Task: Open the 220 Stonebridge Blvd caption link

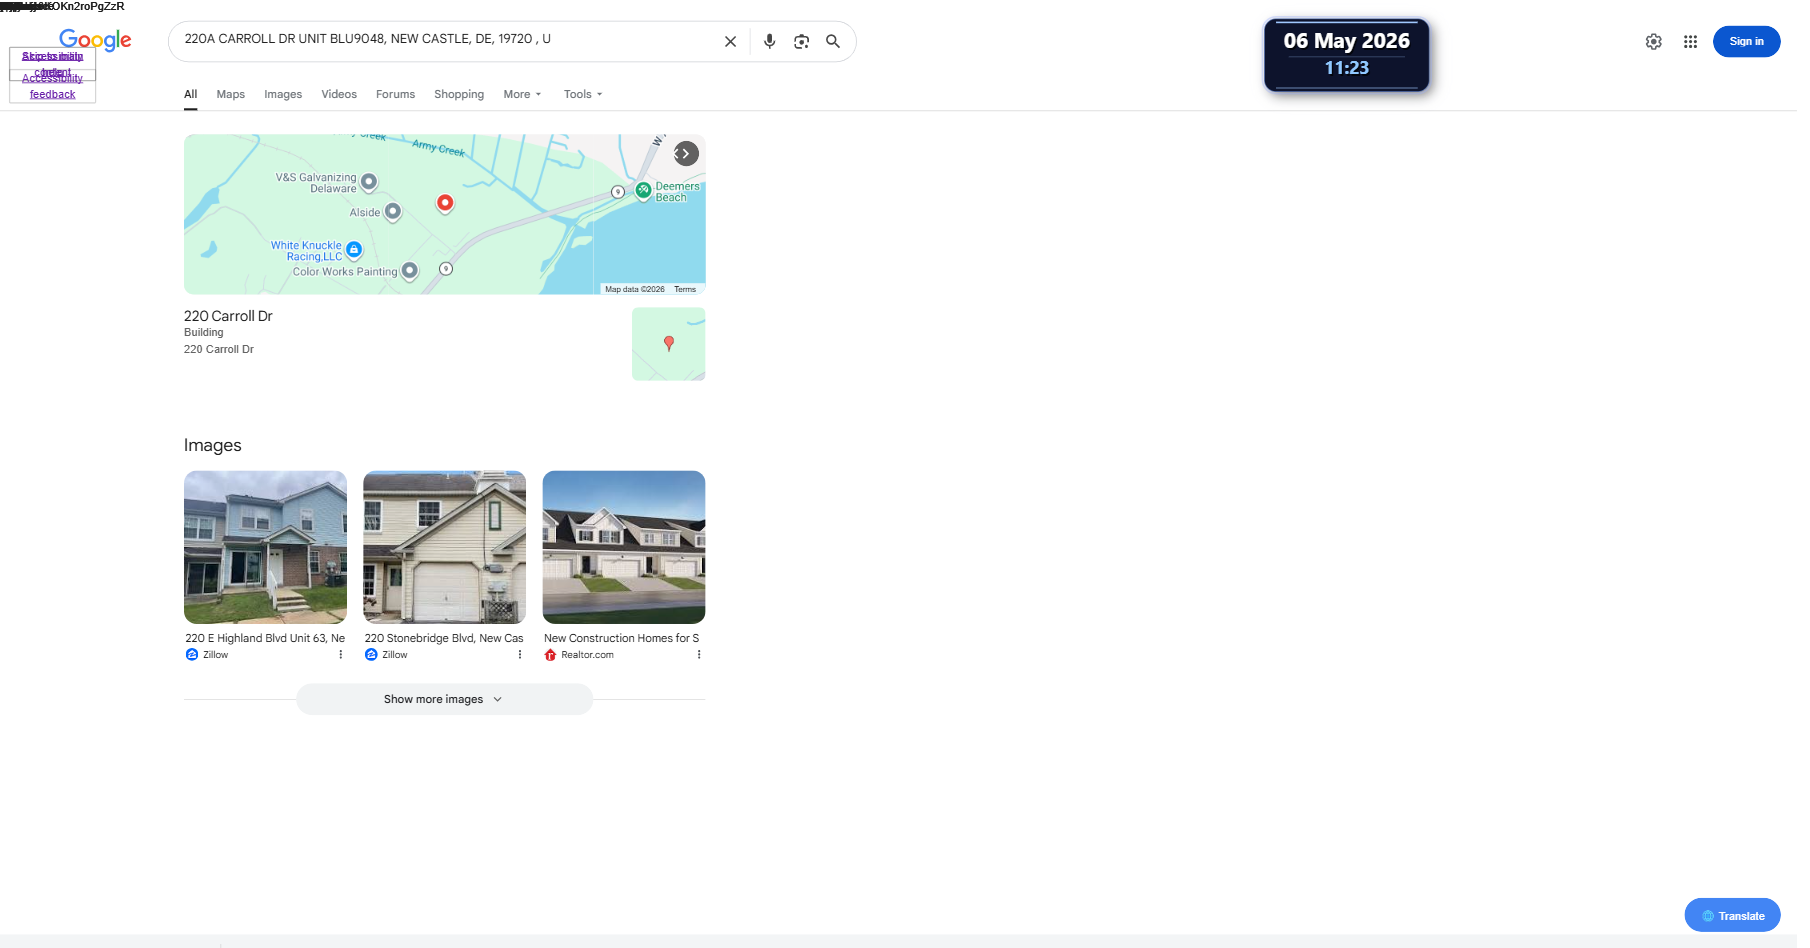Action: (x=444, y=638)
